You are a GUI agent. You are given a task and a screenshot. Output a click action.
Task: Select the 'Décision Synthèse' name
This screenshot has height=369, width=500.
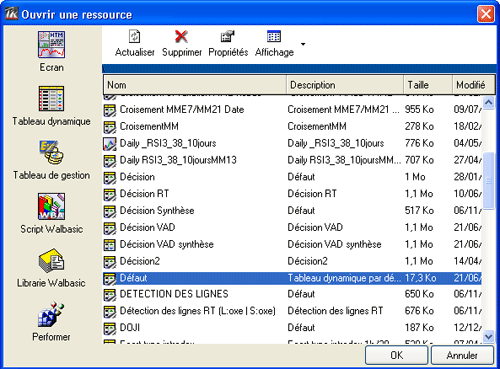point(157,211)
